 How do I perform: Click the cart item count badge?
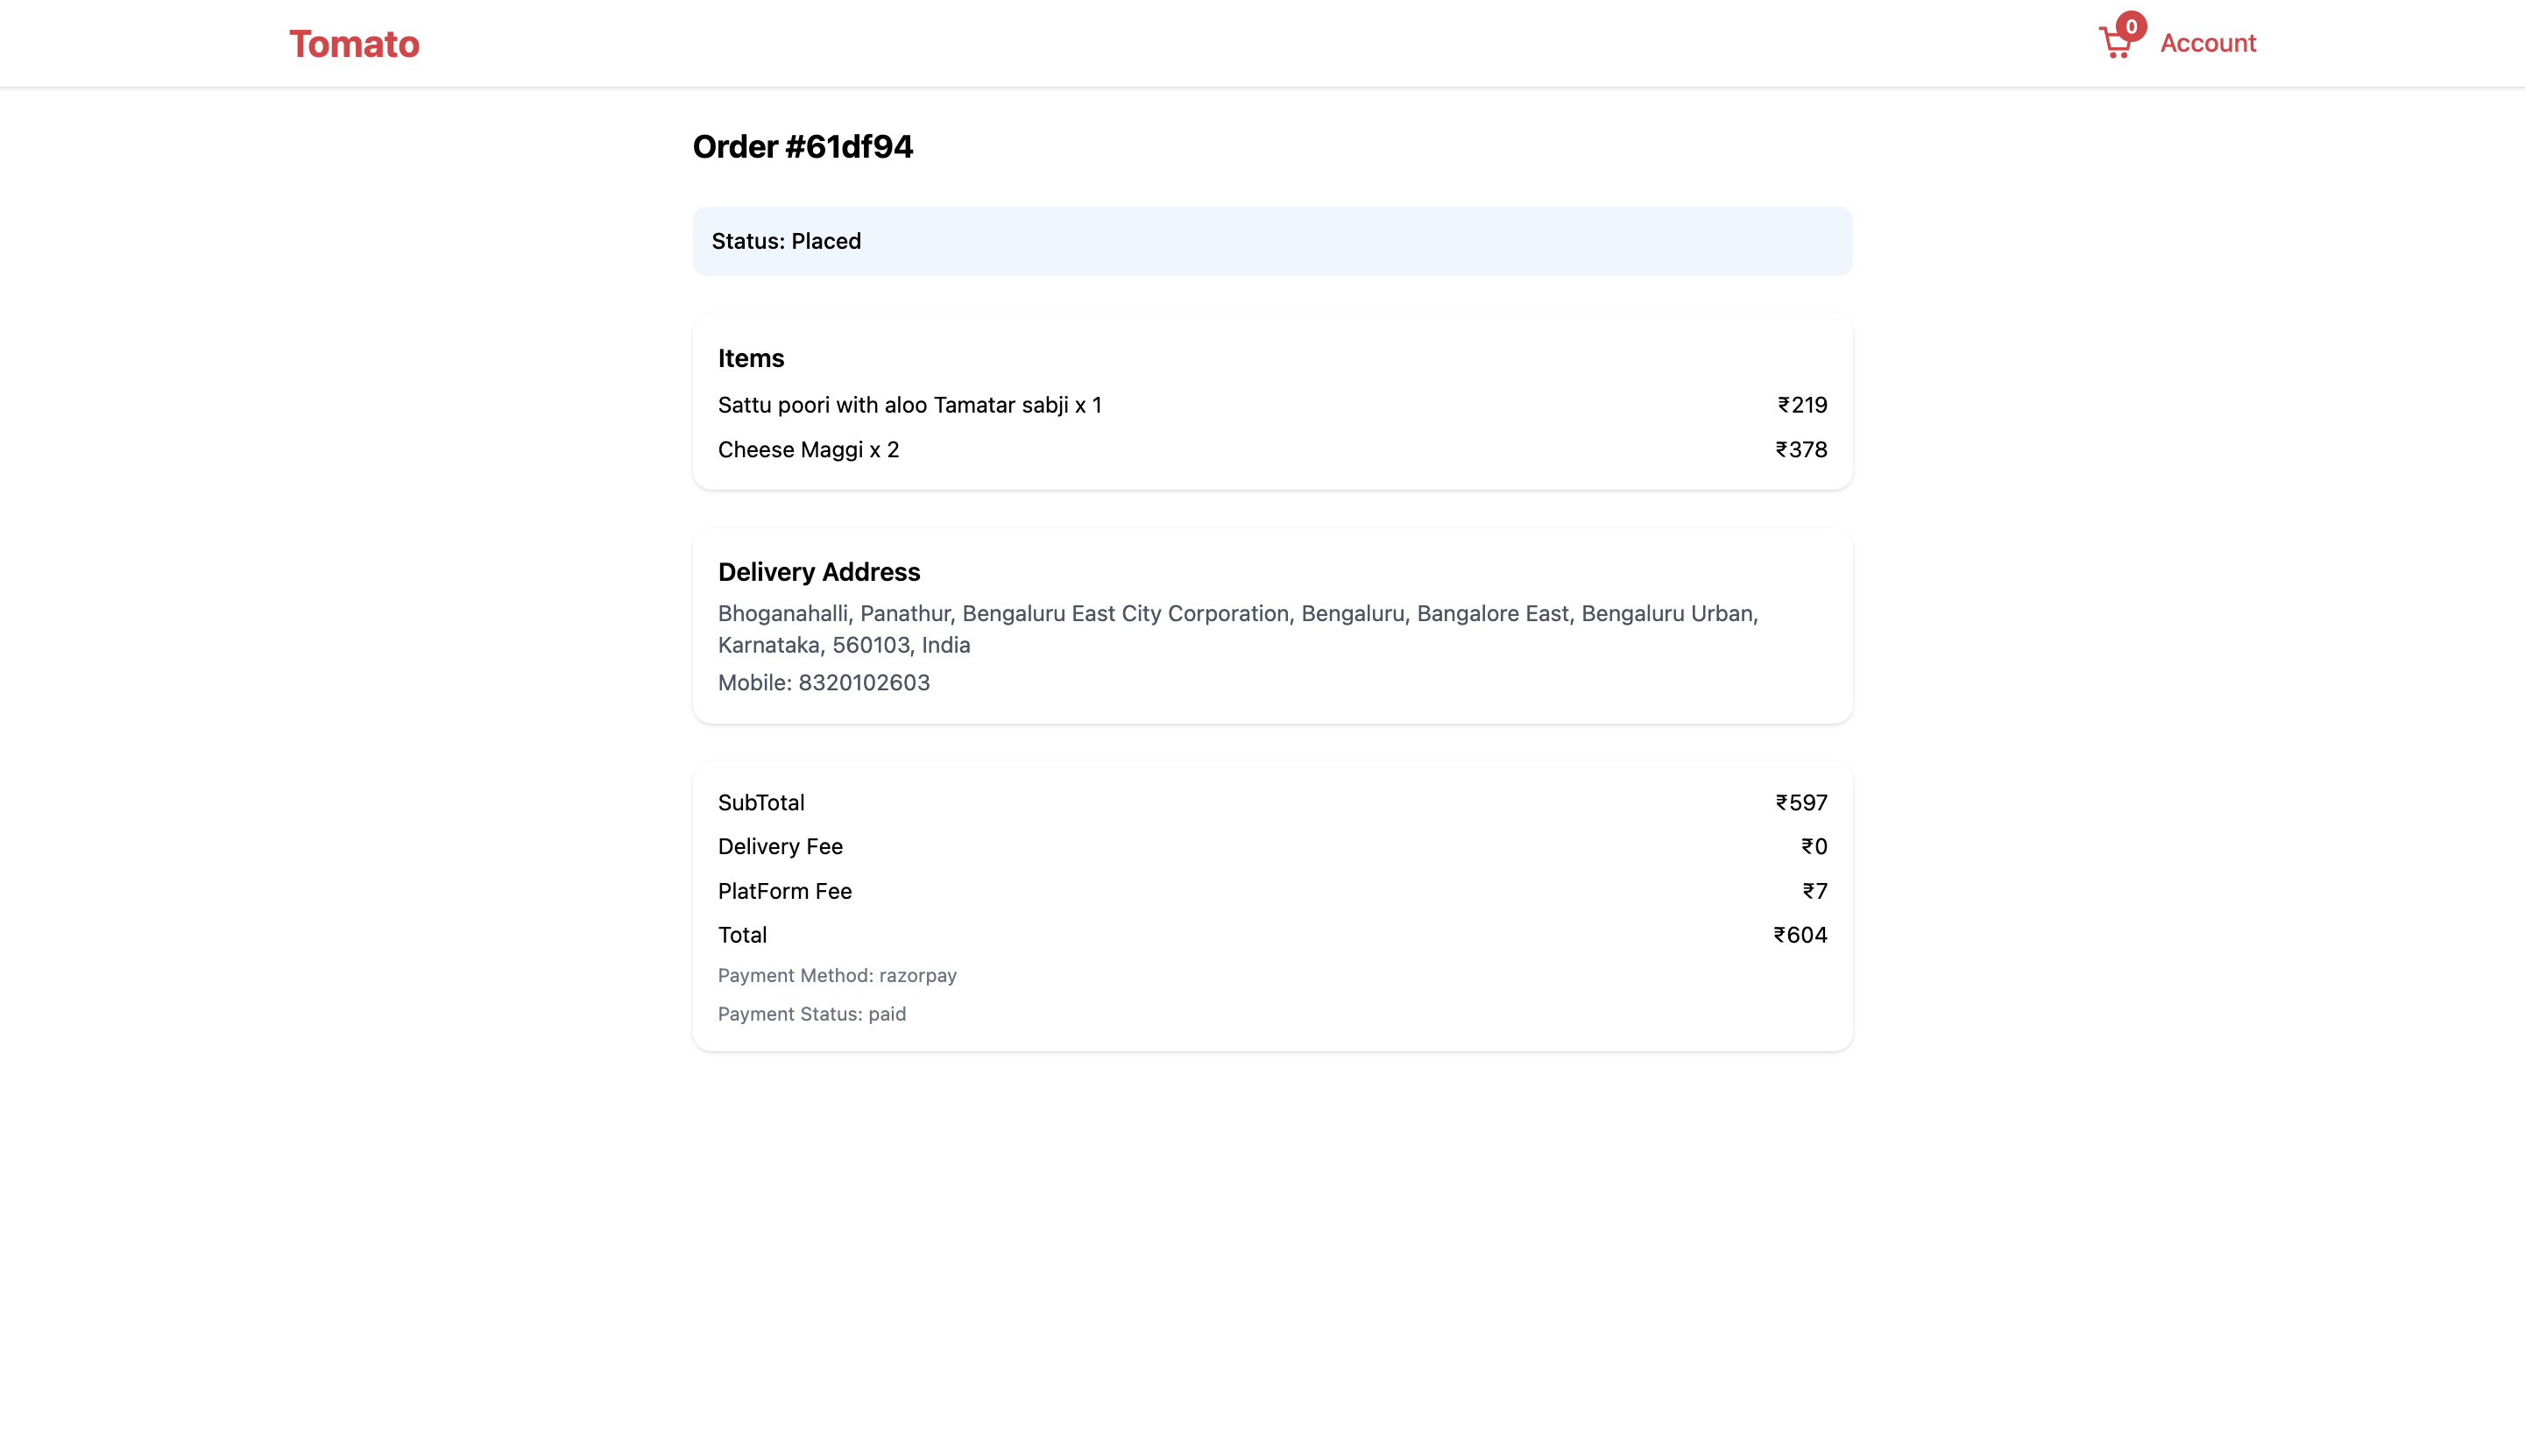2131,26
